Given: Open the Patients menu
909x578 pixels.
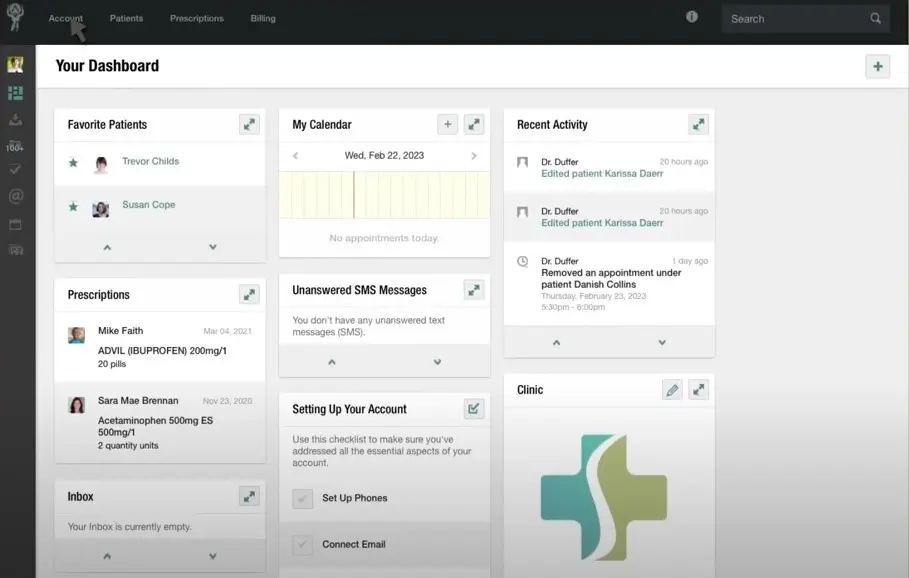Looking at the screenshot, I should click(x=126, y=17).
